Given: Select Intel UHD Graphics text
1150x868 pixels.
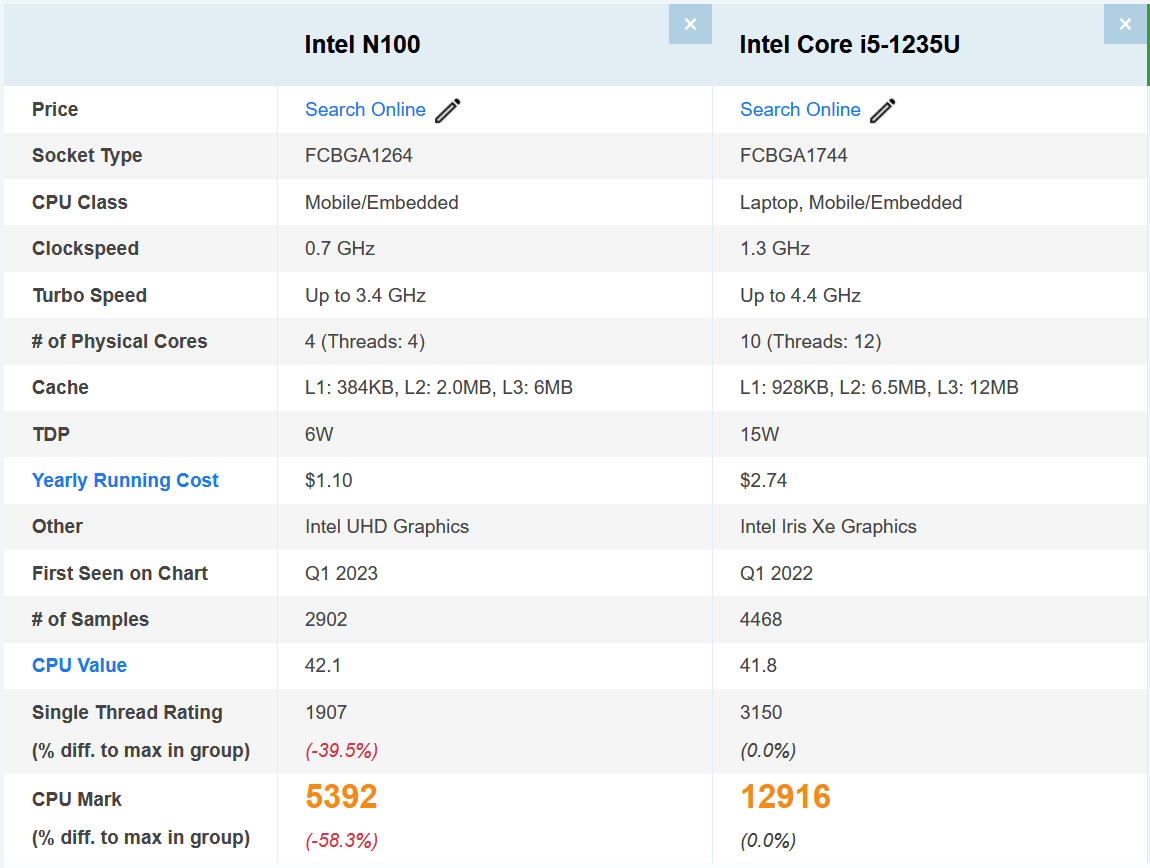Looking at the screenshot, I should click(x=387, y=527).
